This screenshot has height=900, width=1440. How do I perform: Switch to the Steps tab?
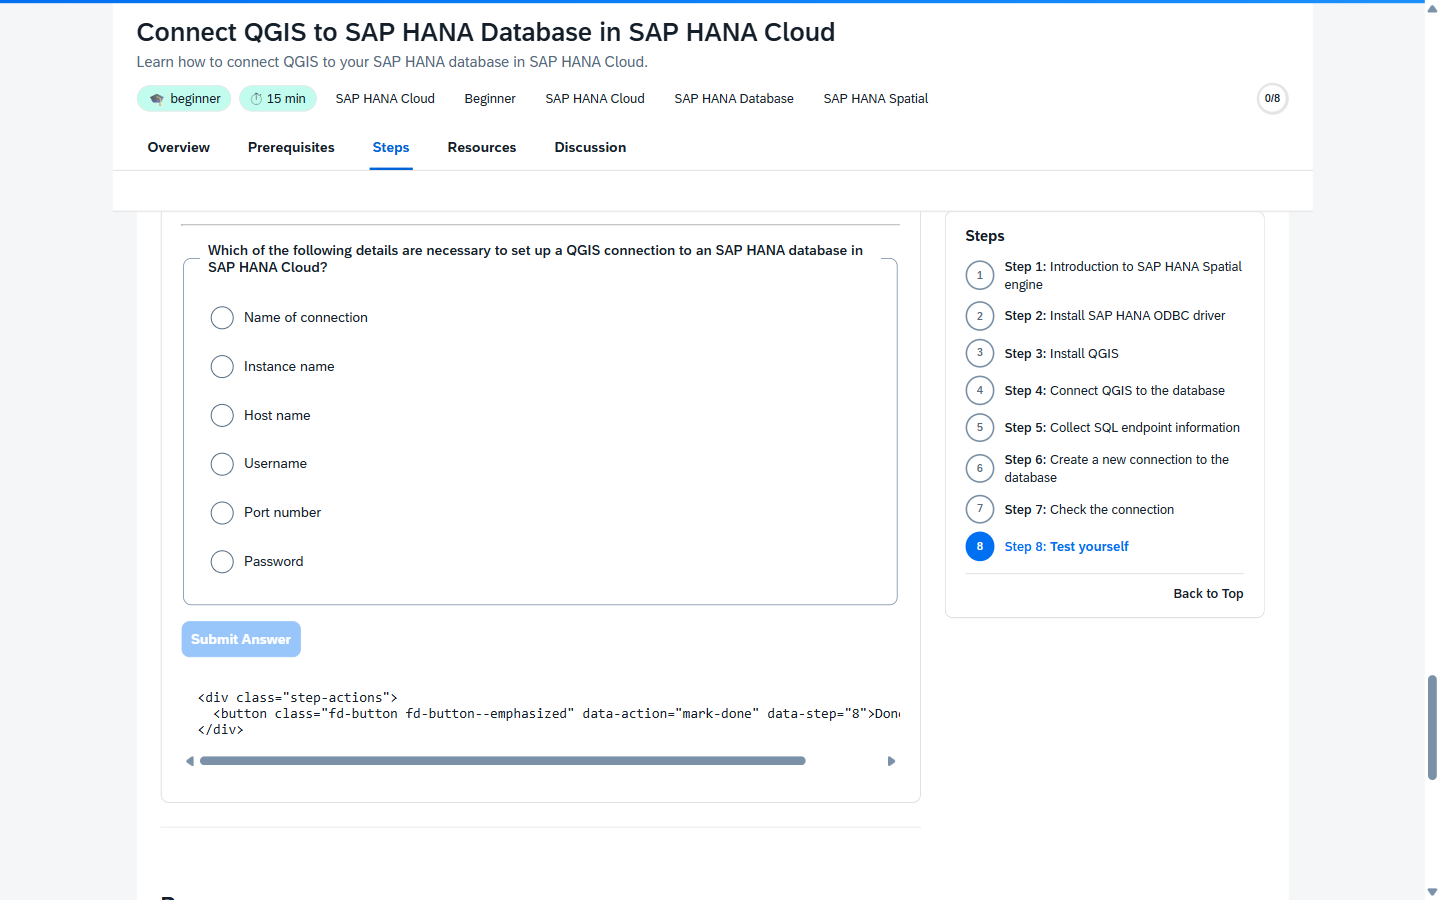(x=391, y=147)
